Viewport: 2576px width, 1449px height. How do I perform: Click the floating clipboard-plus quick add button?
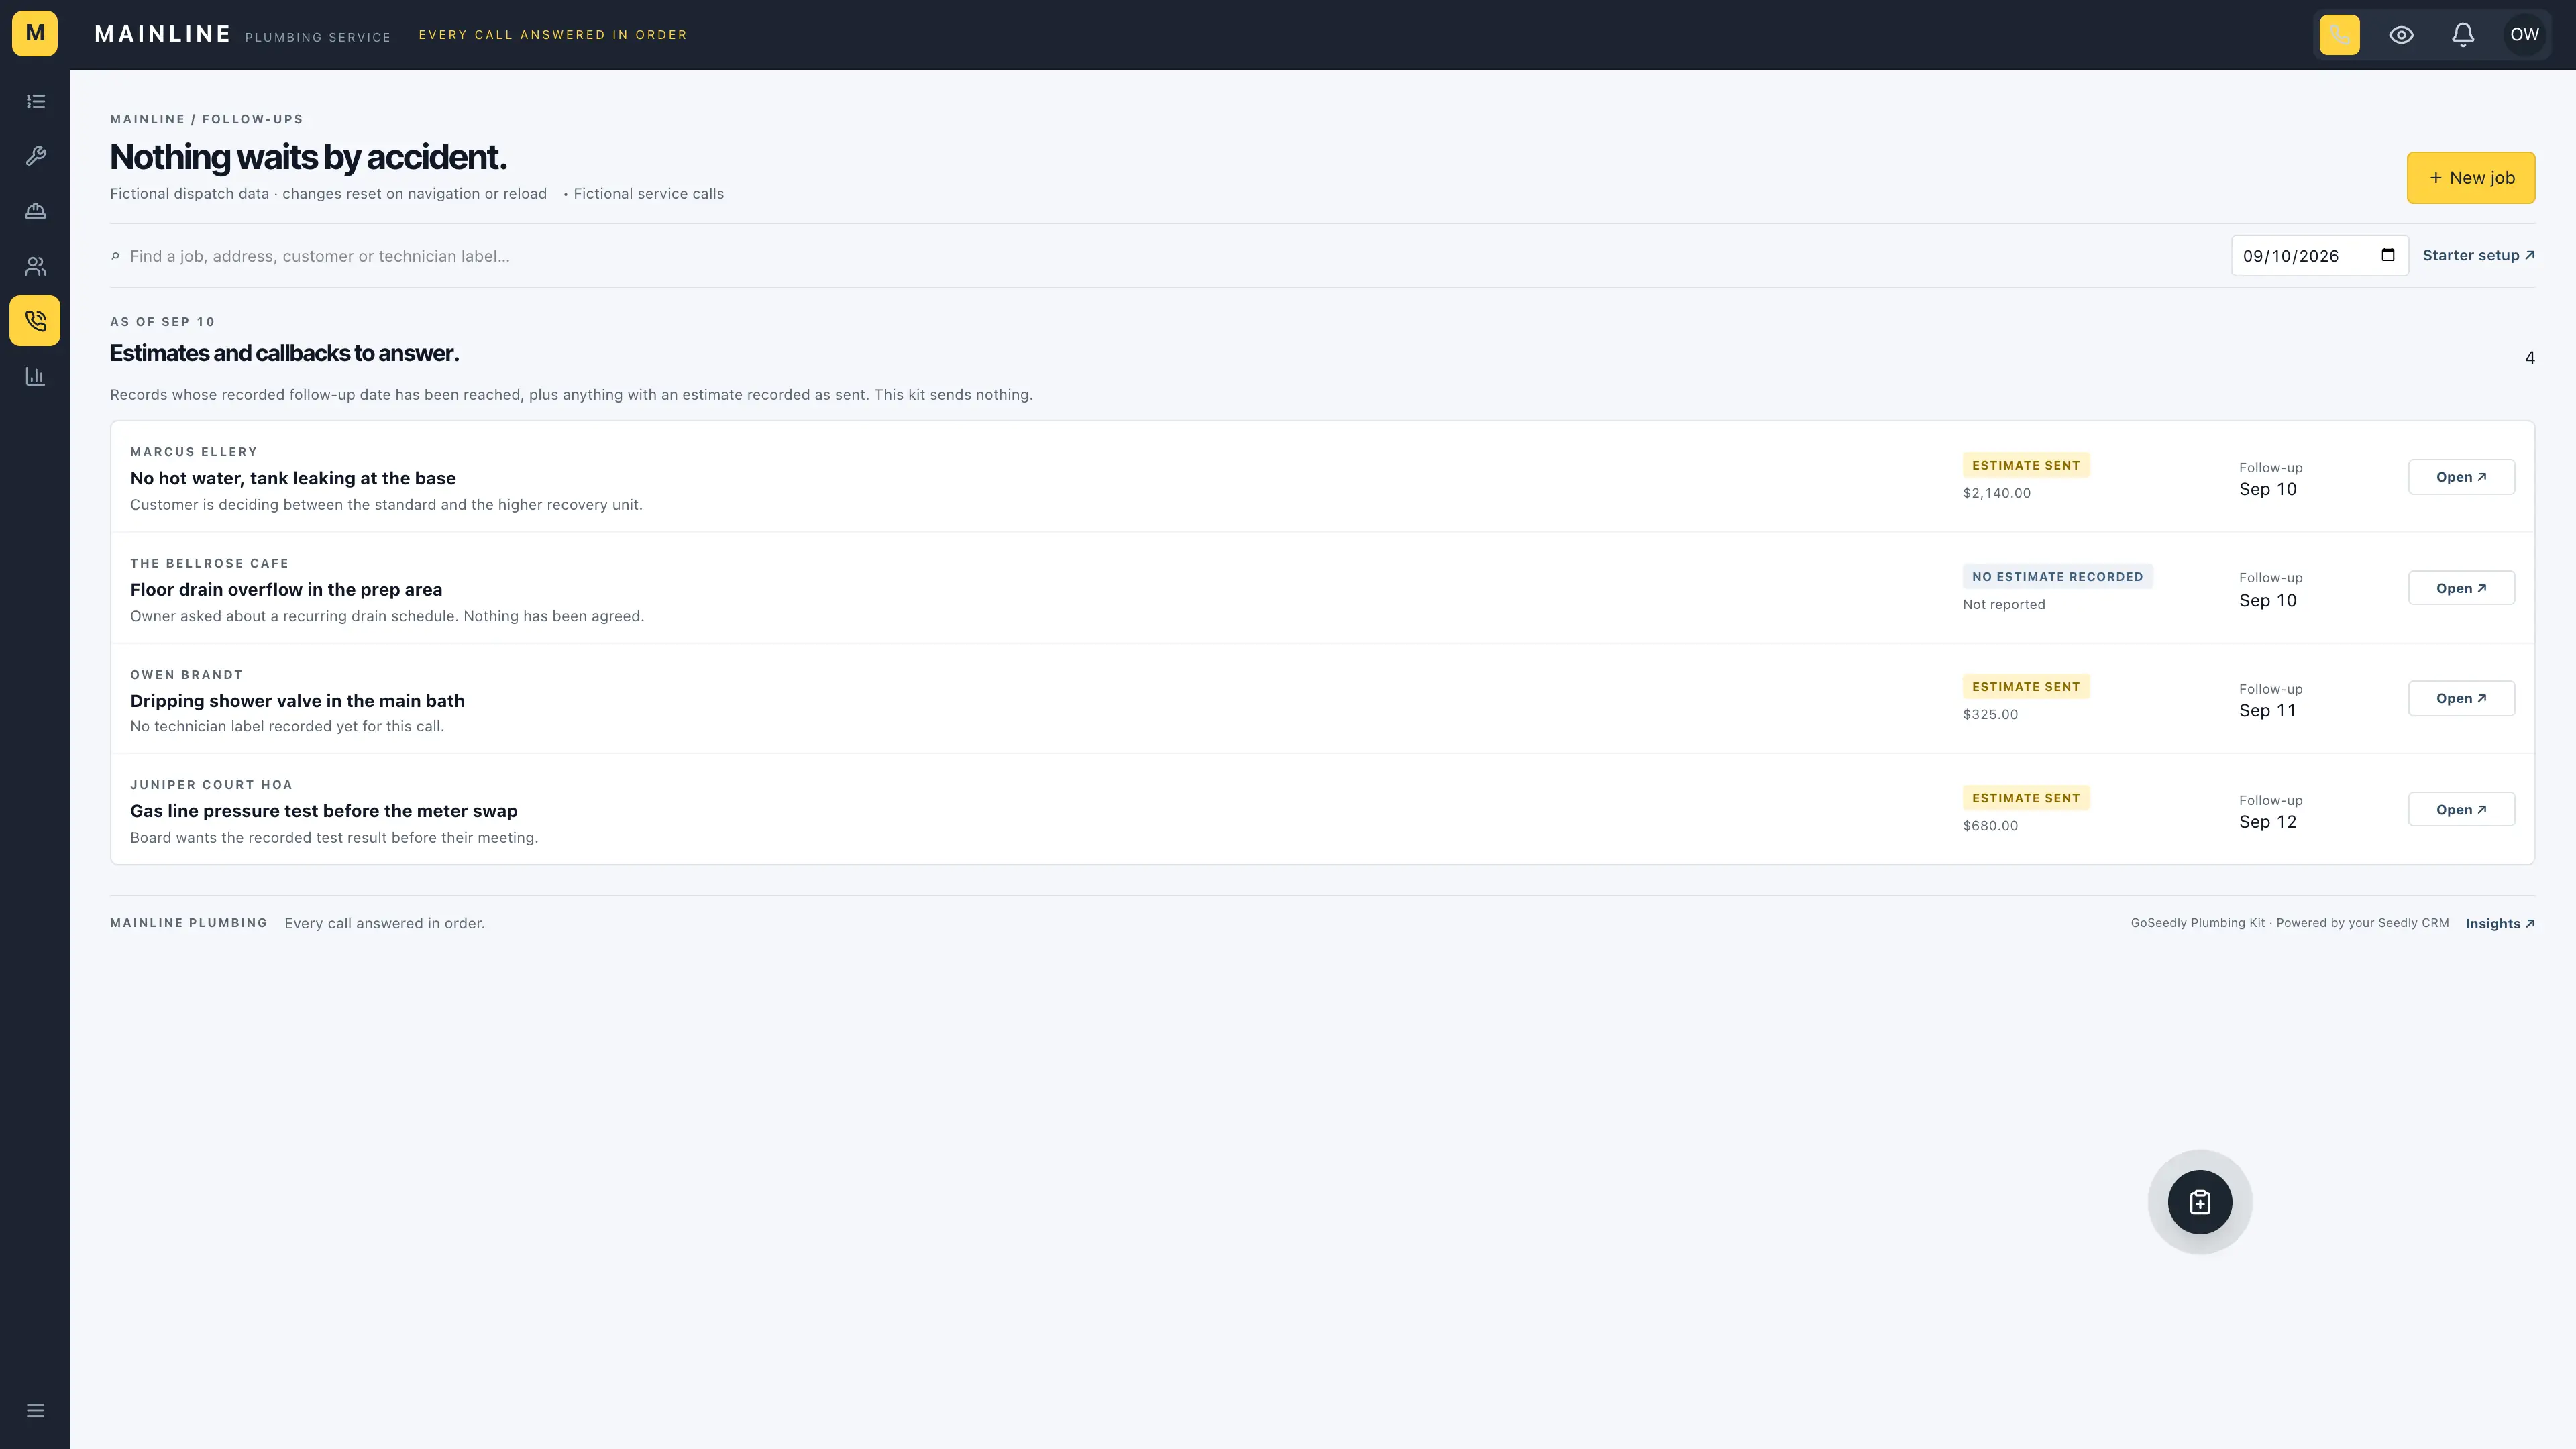2200,1202
